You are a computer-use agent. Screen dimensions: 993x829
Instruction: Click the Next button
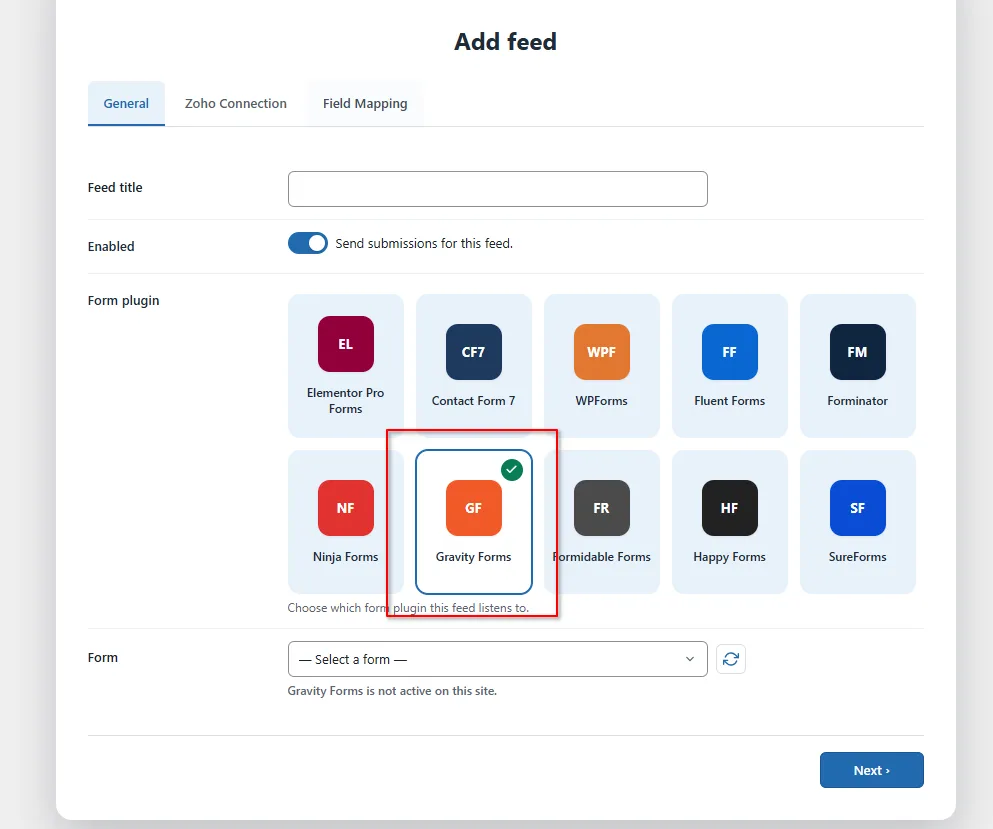[x=871, y=770]
